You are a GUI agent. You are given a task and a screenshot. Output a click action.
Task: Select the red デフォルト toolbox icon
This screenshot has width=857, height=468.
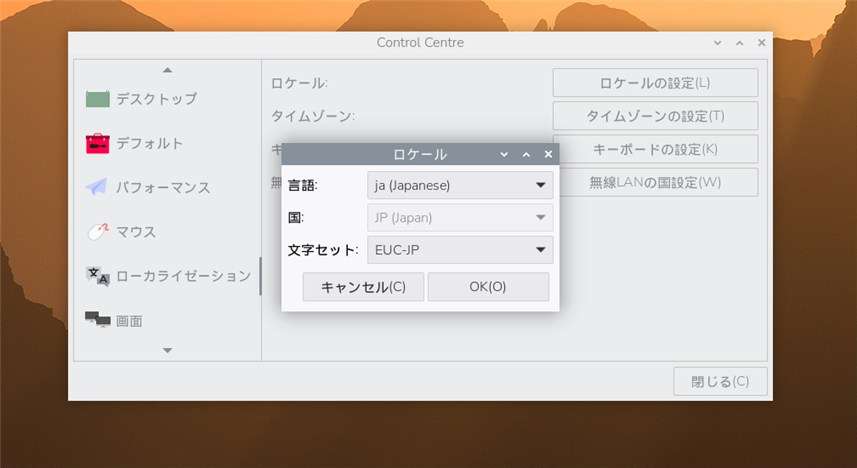[98, 144]
